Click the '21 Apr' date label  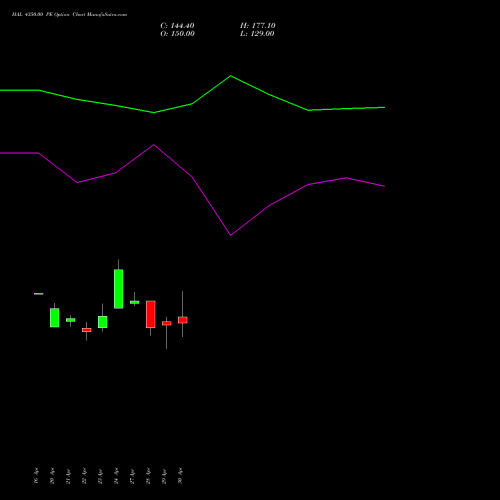pos(68,476)
